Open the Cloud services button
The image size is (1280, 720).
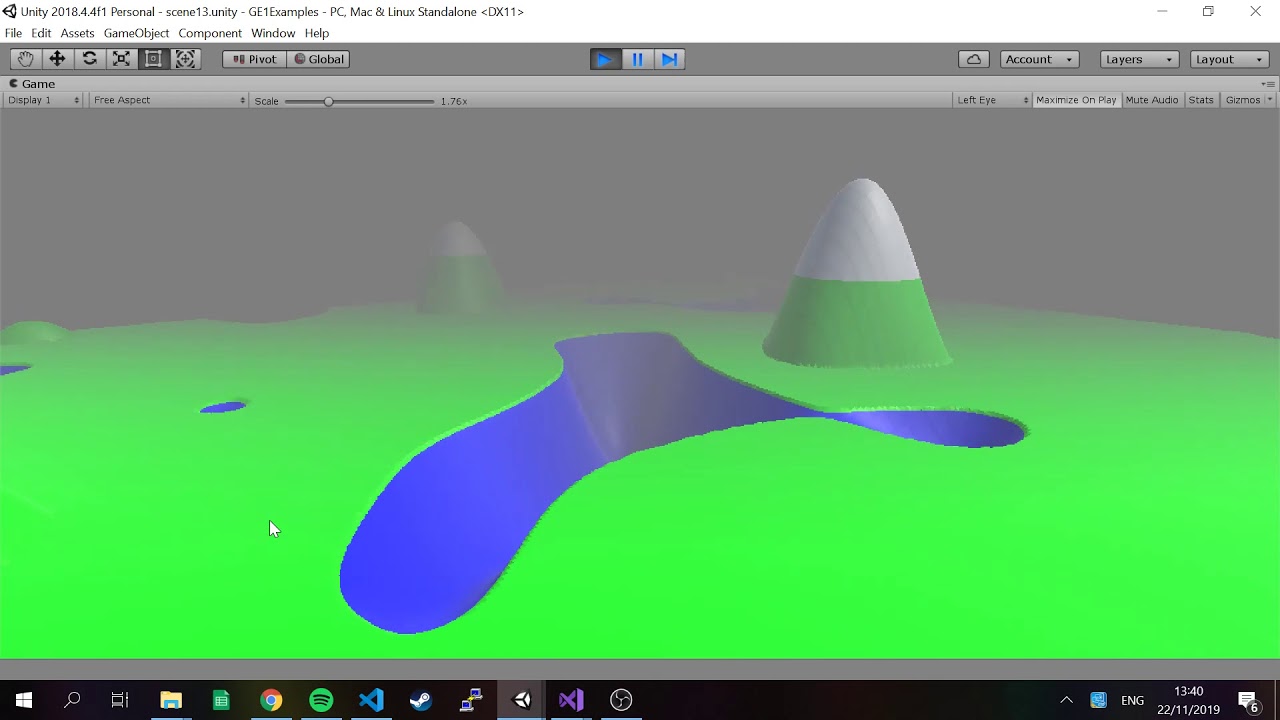point(974,59)
